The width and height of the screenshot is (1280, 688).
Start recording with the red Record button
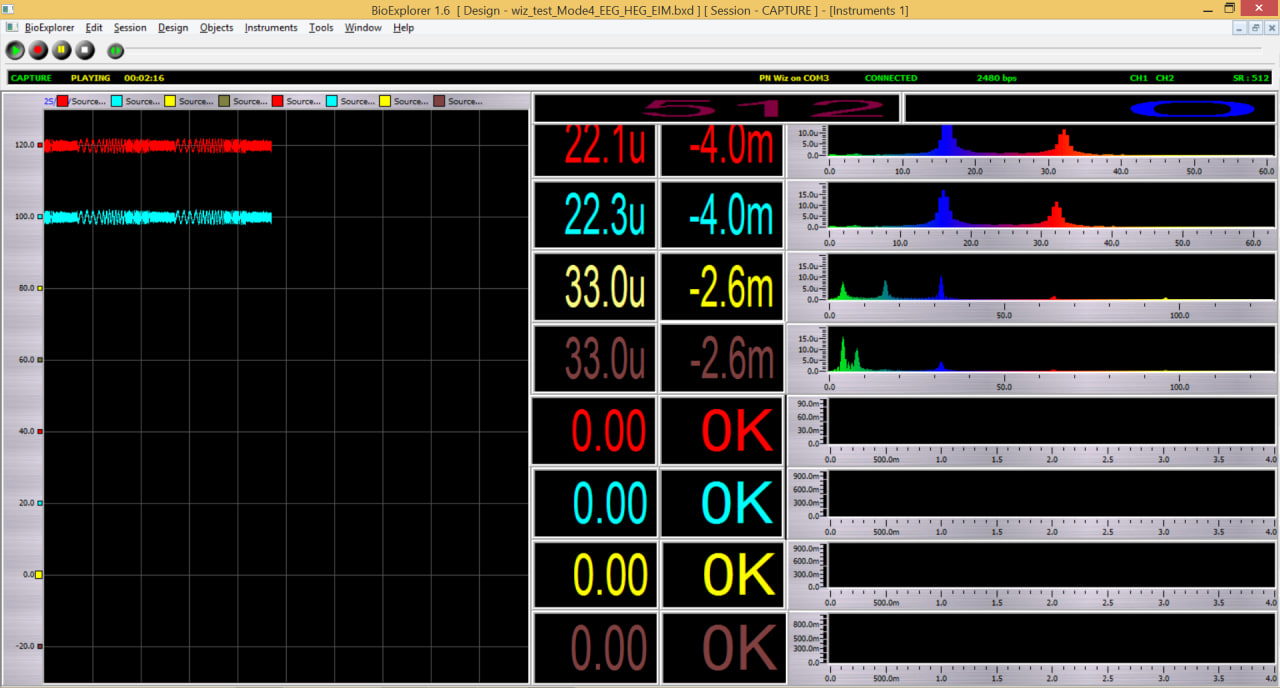point(39,50)
